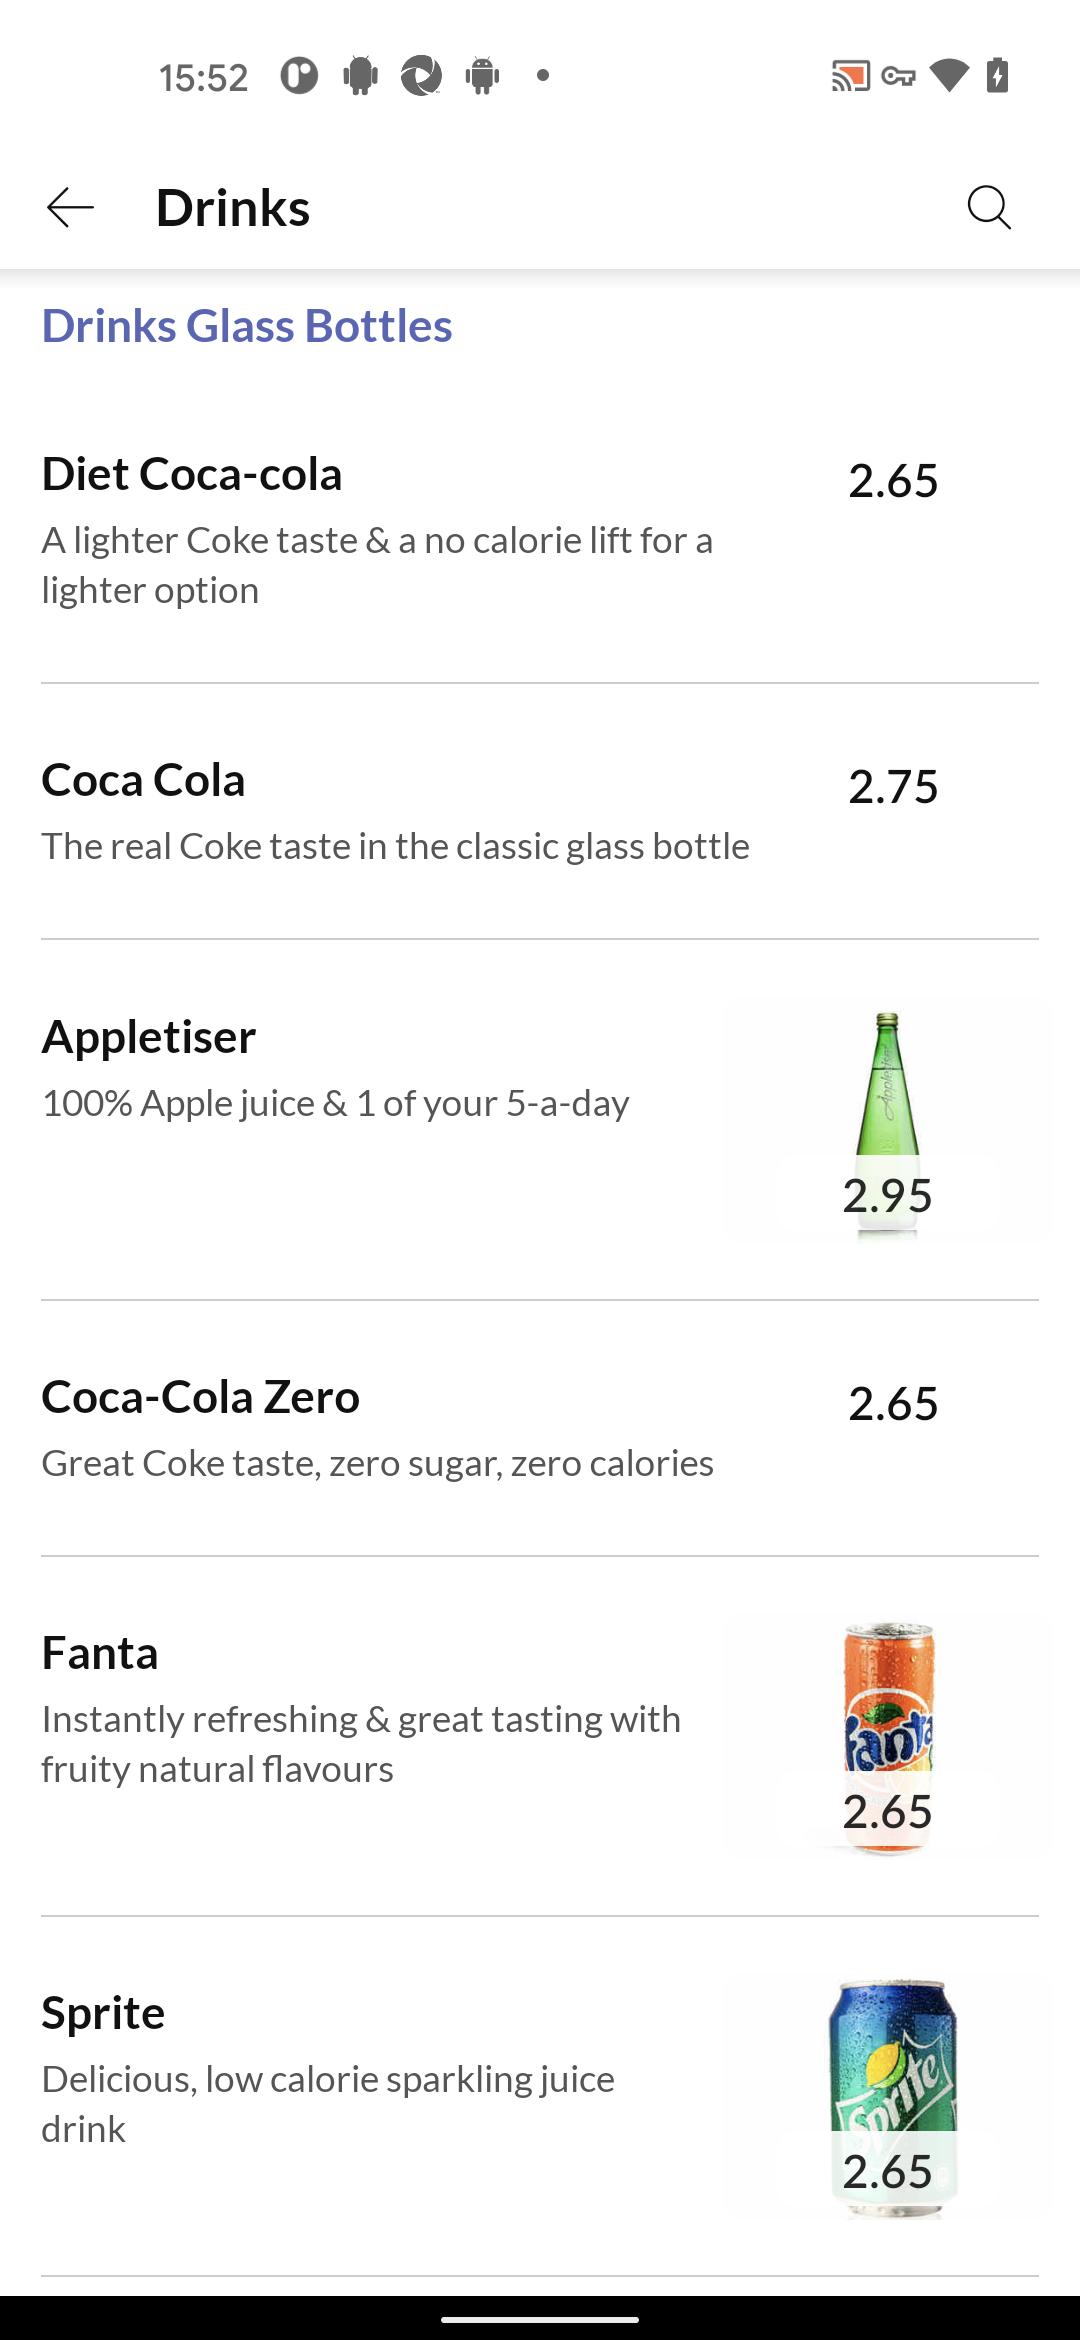Screen dimensions: 1080x2340
Task: Open the Sprite can image
Action: coord(892,2098)
